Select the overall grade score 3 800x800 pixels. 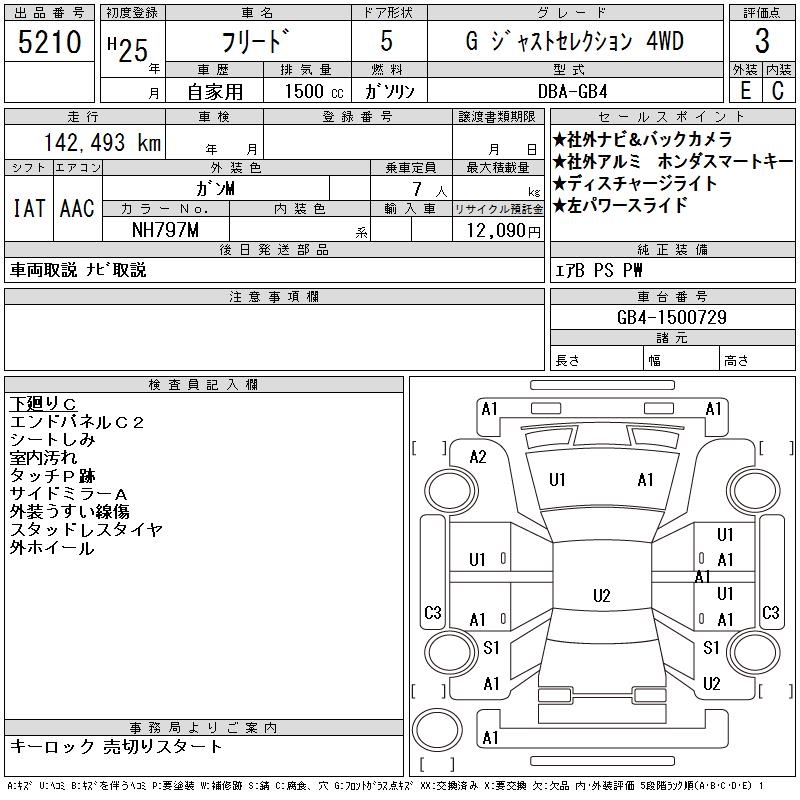762,42
